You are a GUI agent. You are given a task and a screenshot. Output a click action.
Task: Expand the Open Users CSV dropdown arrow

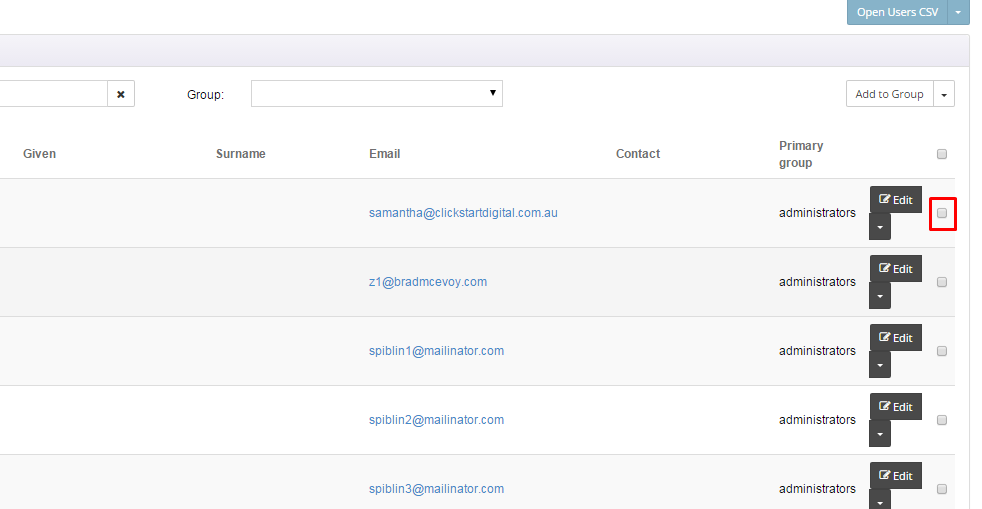coord(958,12)
